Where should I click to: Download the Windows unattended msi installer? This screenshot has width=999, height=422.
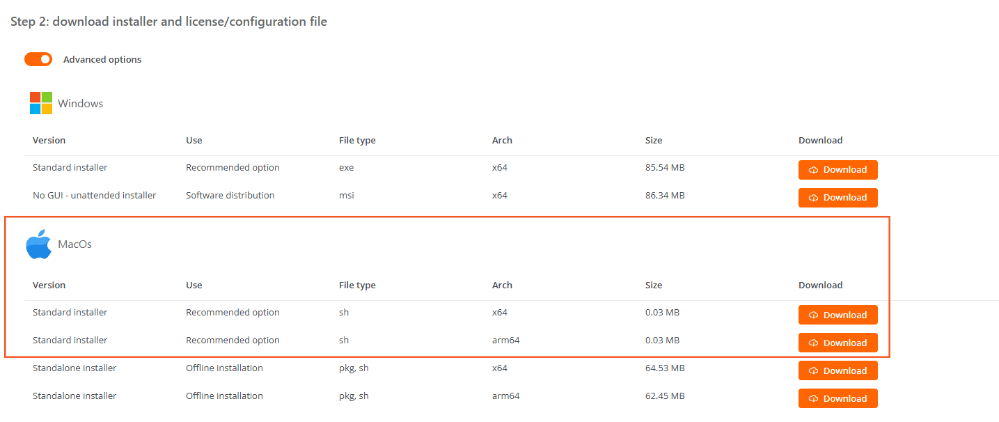coord(838,198)
